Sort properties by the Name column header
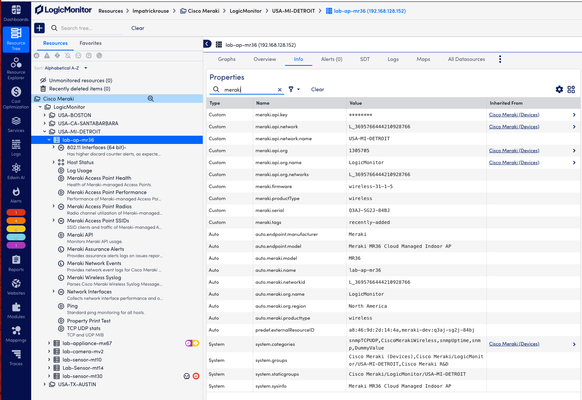The image size is (582, 400). [262, 103]
